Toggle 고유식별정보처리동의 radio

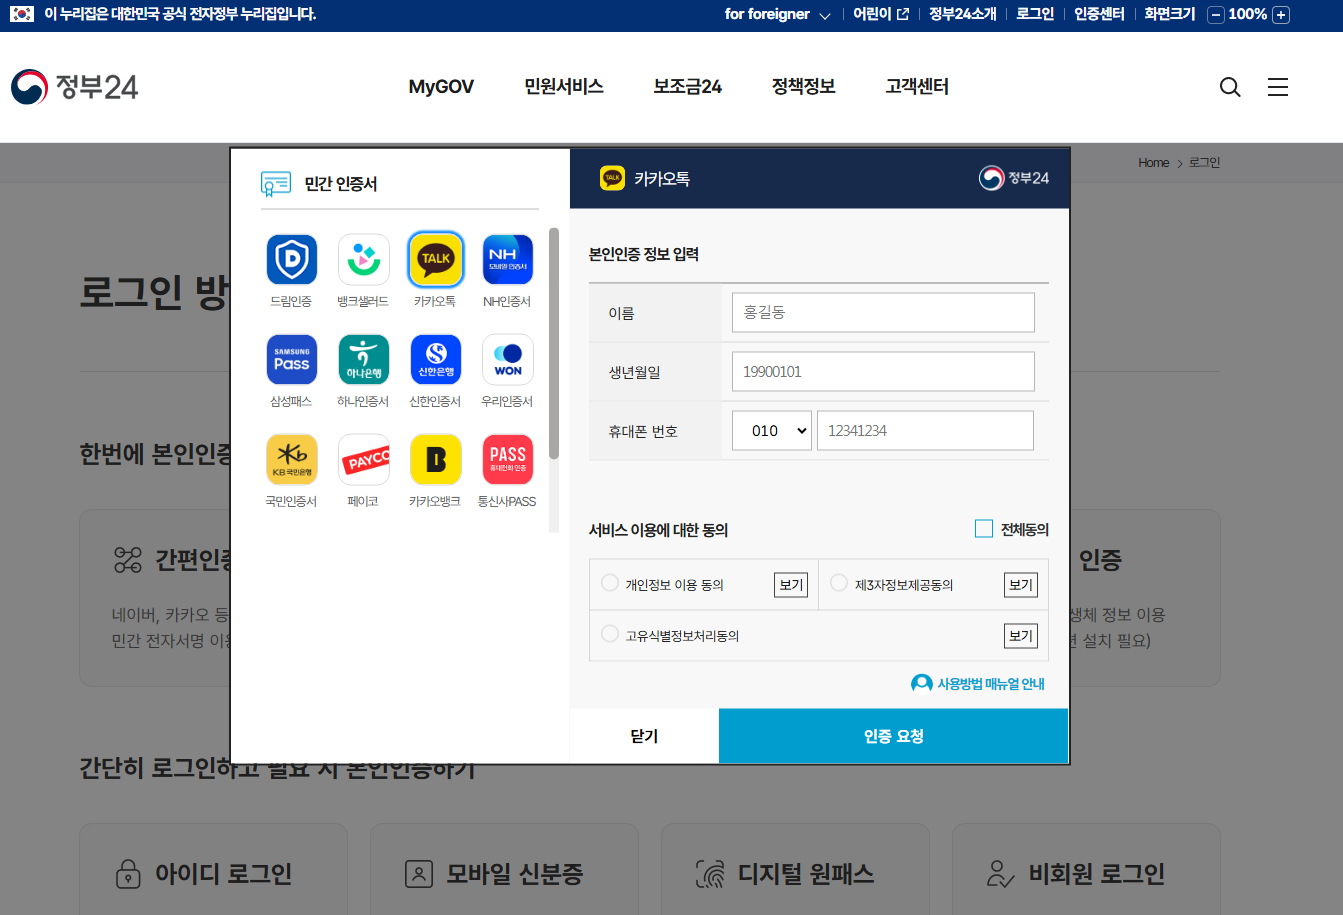610,634
